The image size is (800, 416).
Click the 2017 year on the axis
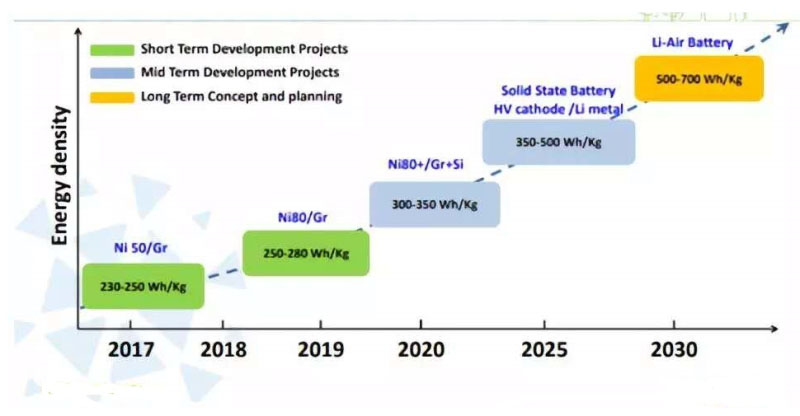click(132, 351)
